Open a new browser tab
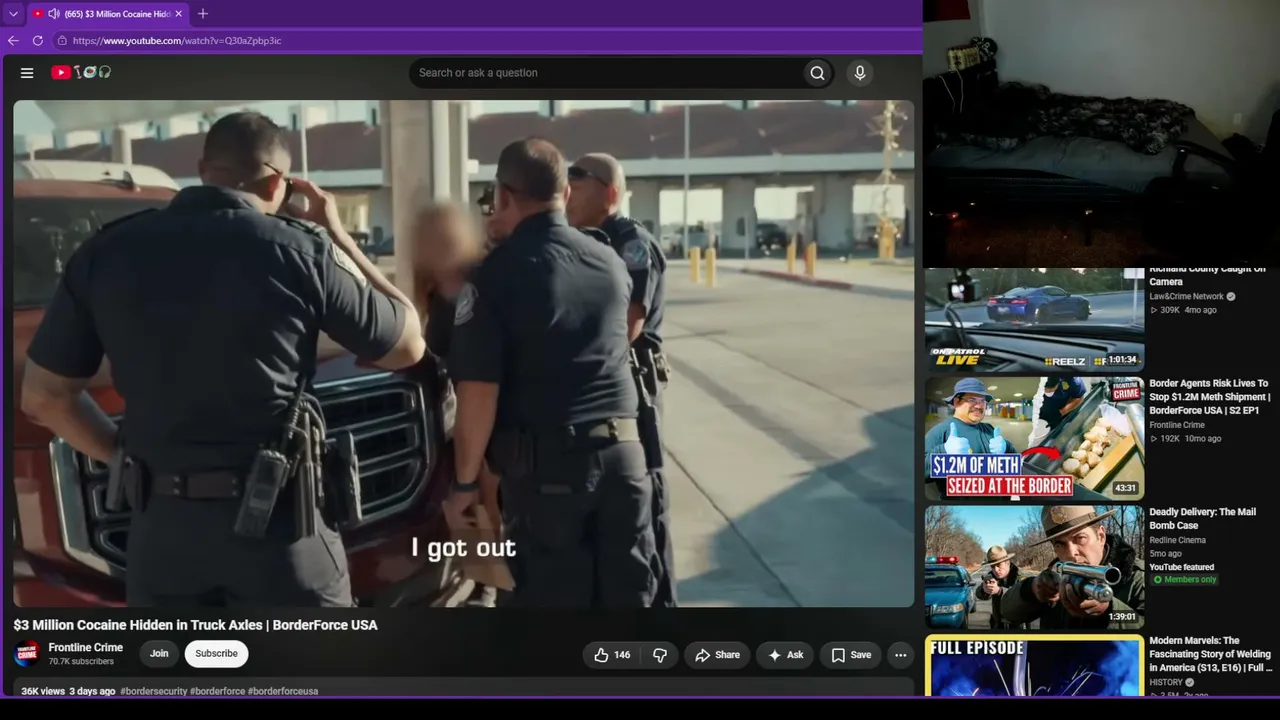Viewport: 1280px width, 720px height. pos(203,14)
